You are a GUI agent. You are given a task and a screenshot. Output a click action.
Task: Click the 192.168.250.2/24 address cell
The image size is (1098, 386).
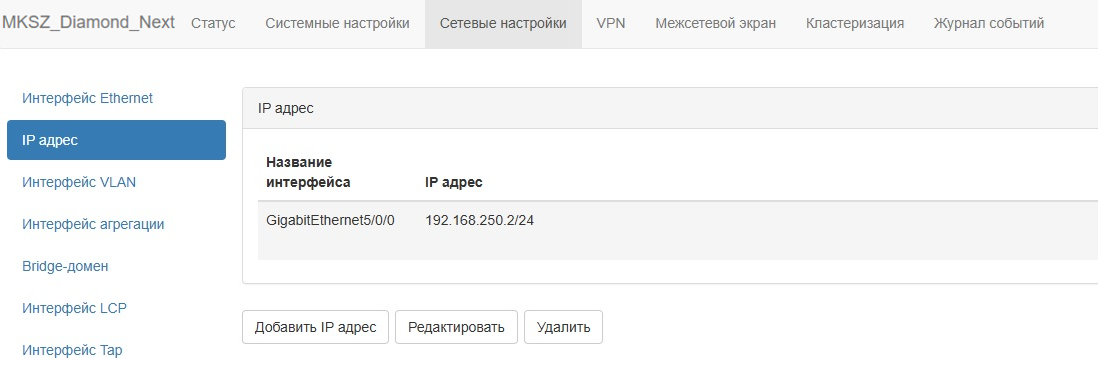tap(480, 221)
